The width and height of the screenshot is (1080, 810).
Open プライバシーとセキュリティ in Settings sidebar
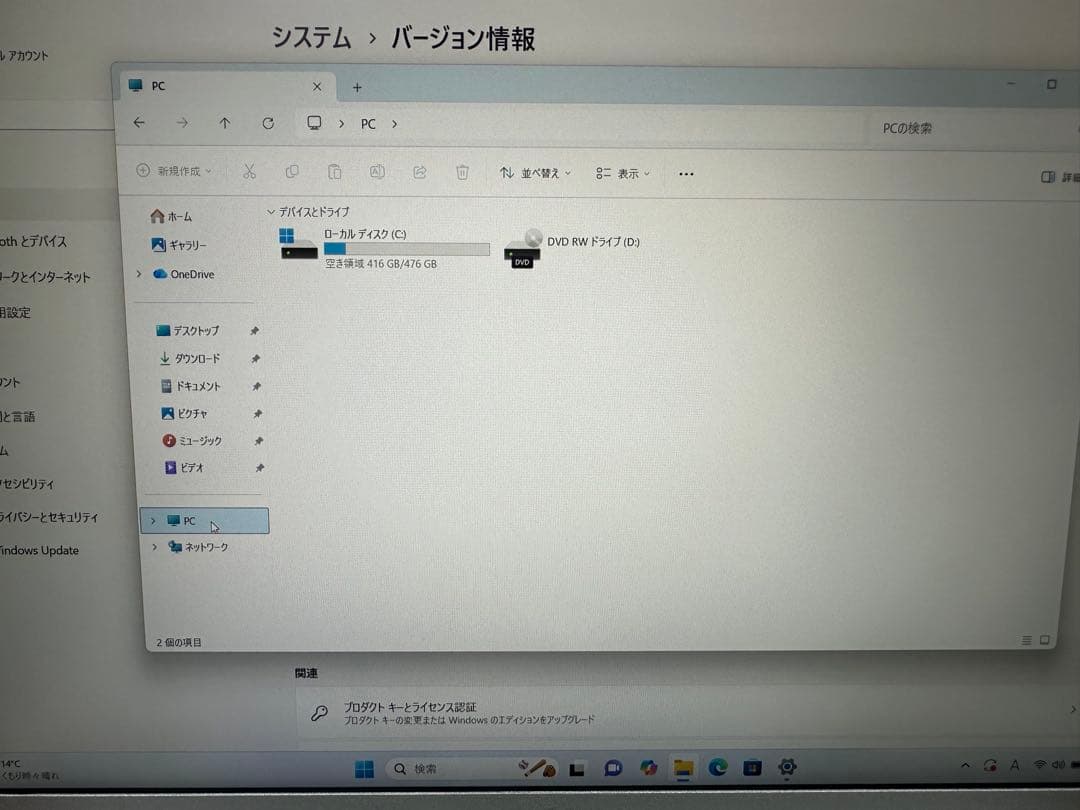(49, 517)
